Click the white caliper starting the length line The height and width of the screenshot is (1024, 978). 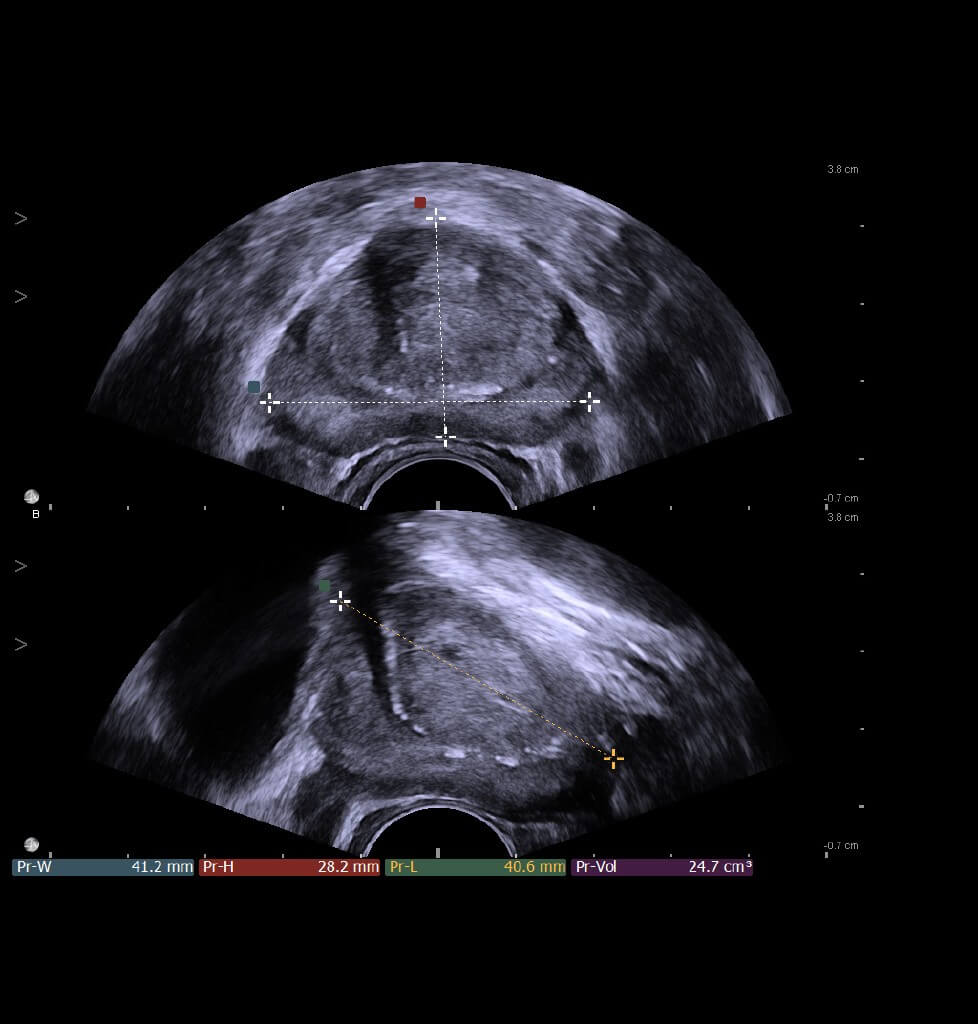coord(340,601)
